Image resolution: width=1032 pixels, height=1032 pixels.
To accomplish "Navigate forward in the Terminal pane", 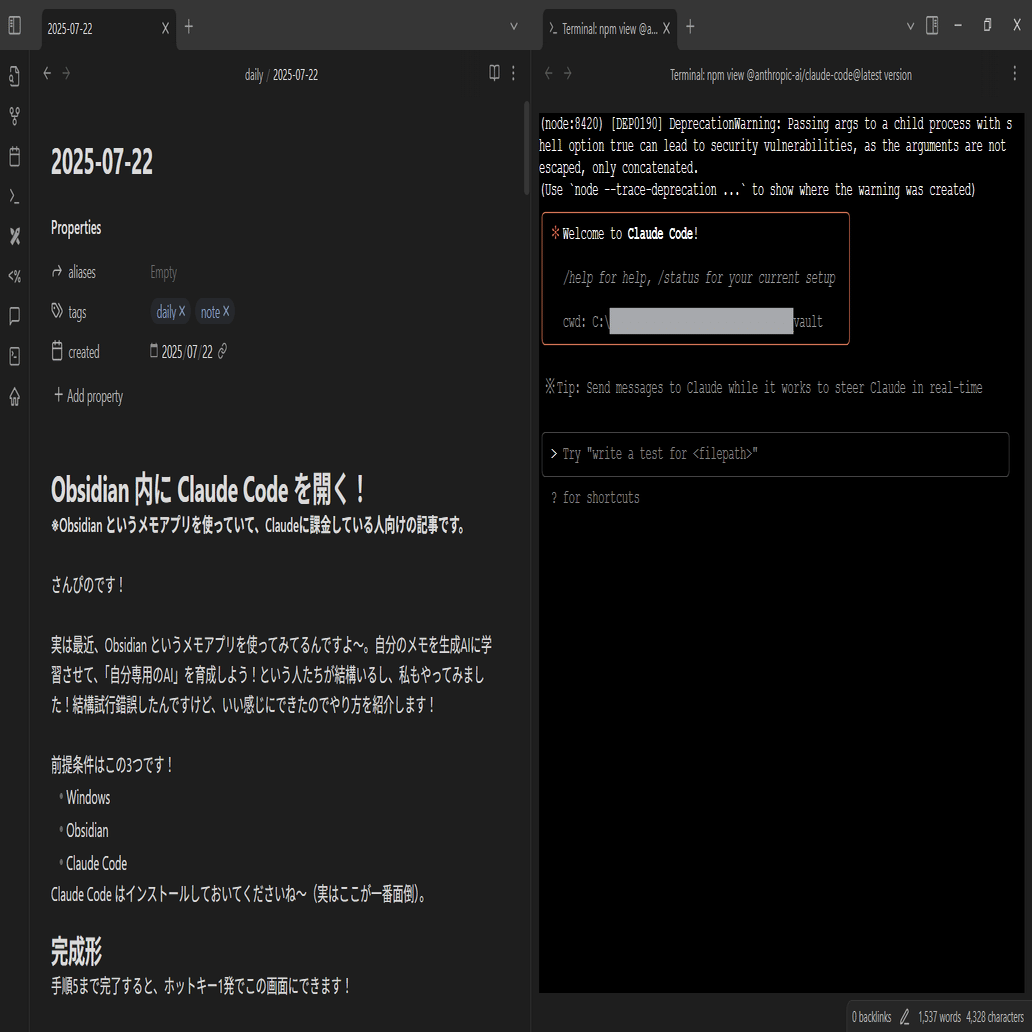I will 567,74.
